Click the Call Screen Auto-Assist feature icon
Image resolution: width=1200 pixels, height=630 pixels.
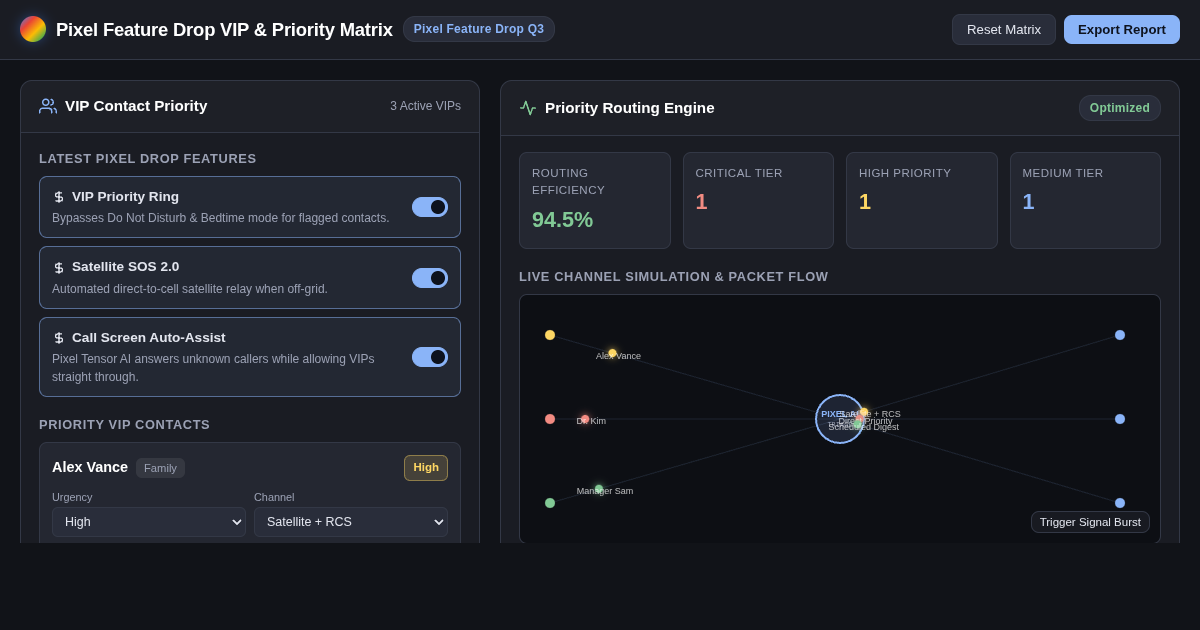pyautogui.click(x=59, y=338)
